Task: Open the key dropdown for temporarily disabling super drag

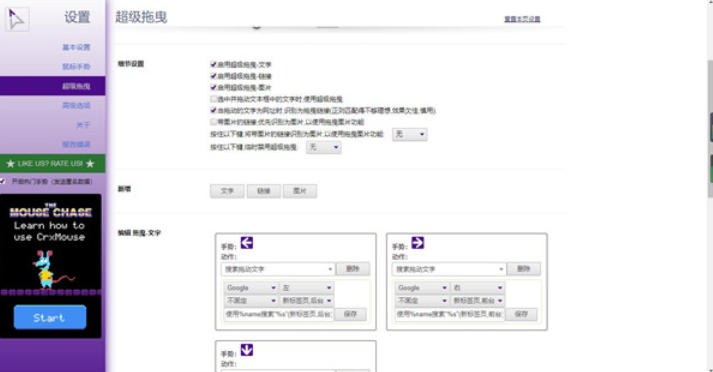Action: (x=323, y=147)
